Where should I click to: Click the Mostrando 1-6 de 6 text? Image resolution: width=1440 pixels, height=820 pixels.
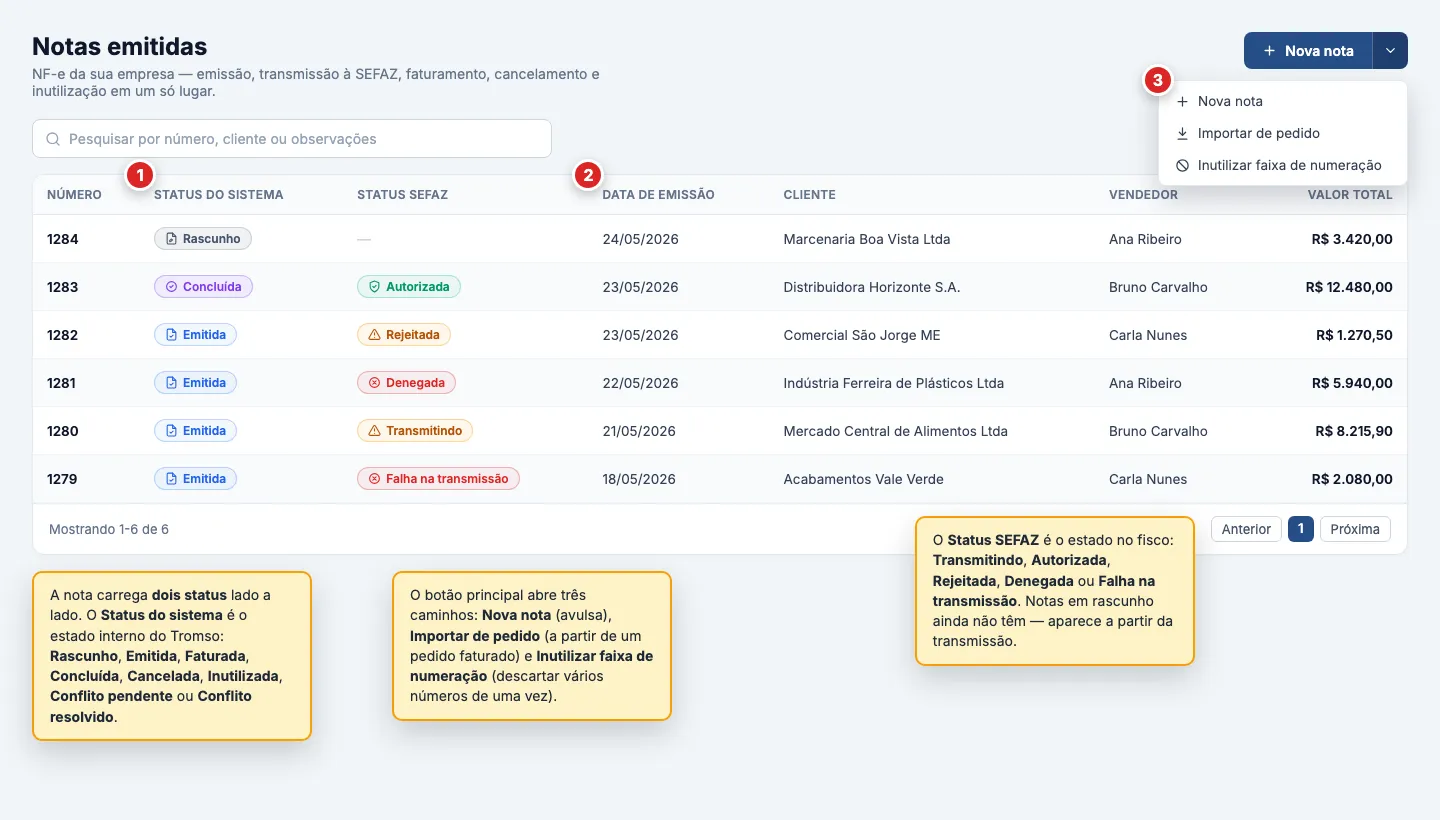[109, 529]
